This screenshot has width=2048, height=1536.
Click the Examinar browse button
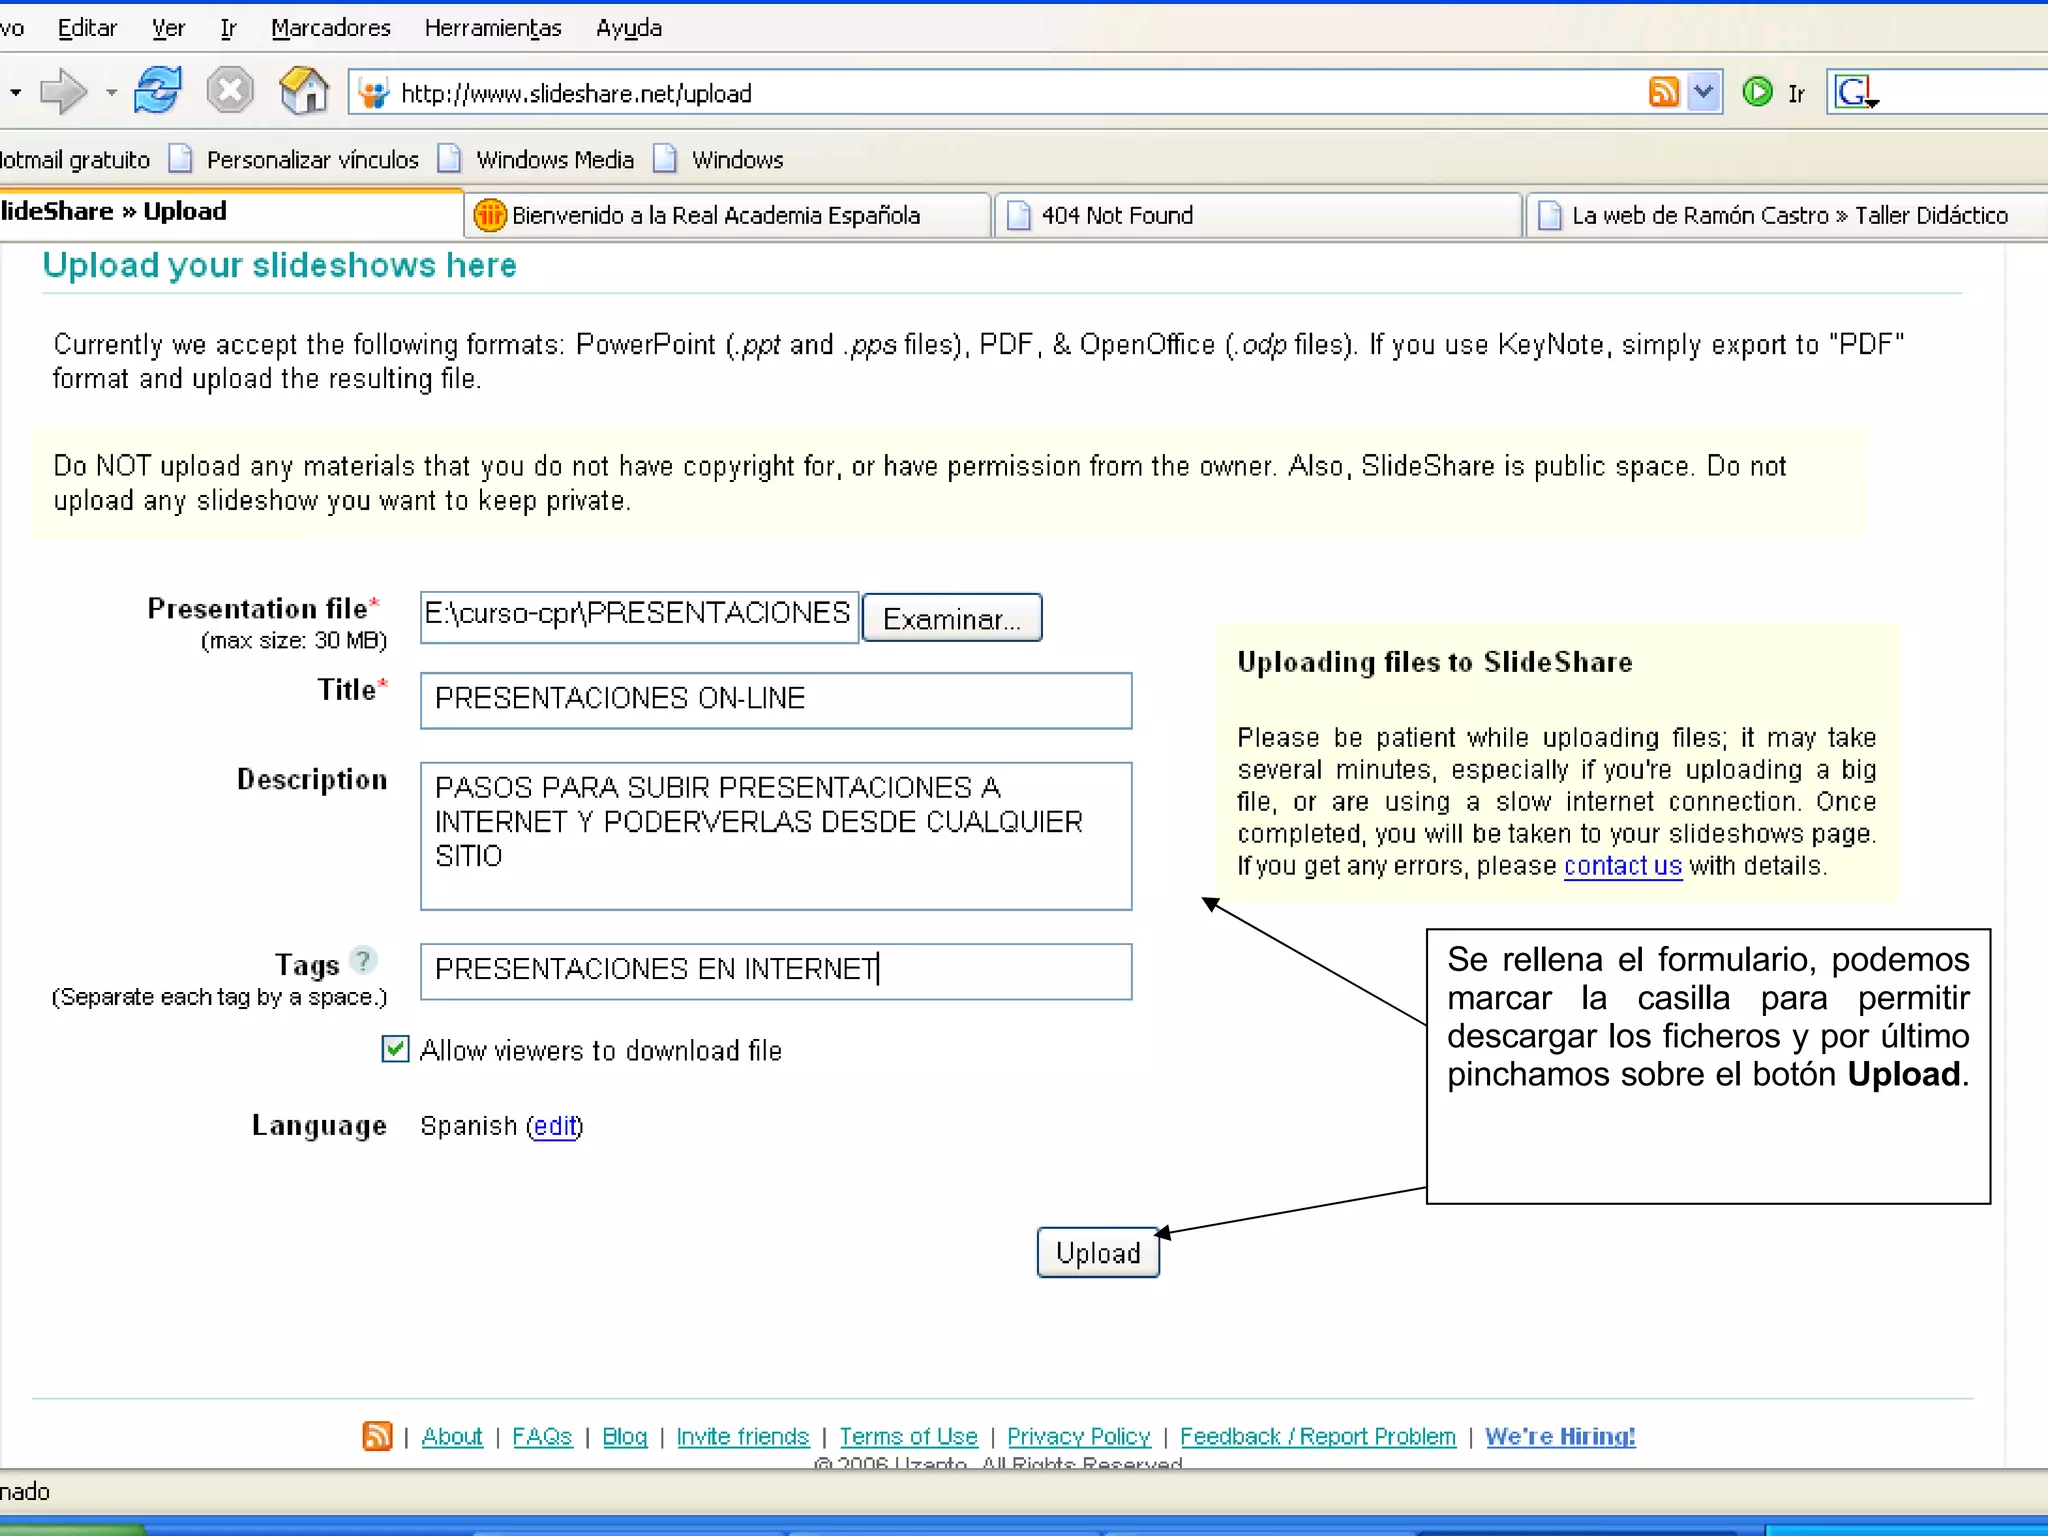point(951,618)
